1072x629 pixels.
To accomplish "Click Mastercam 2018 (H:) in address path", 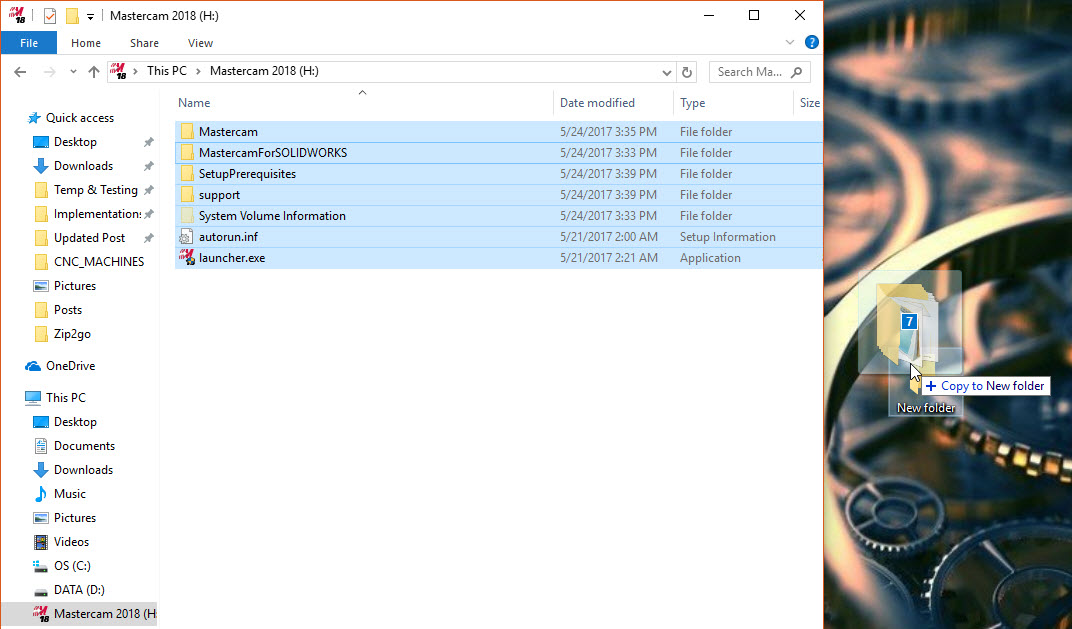I will (x=264, y=71).
